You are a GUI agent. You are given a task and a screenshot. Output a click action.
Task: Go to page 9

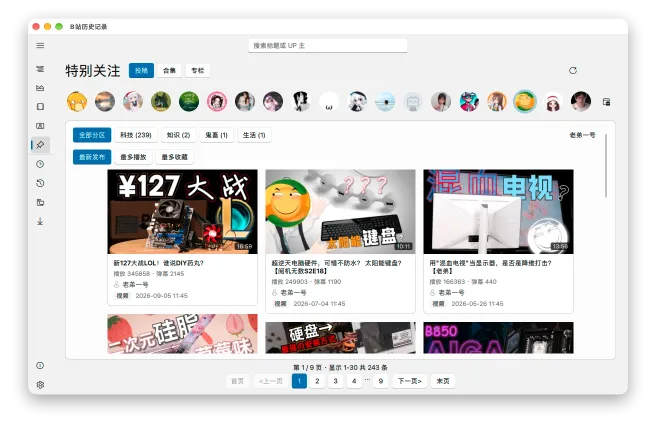click(381, 381)
